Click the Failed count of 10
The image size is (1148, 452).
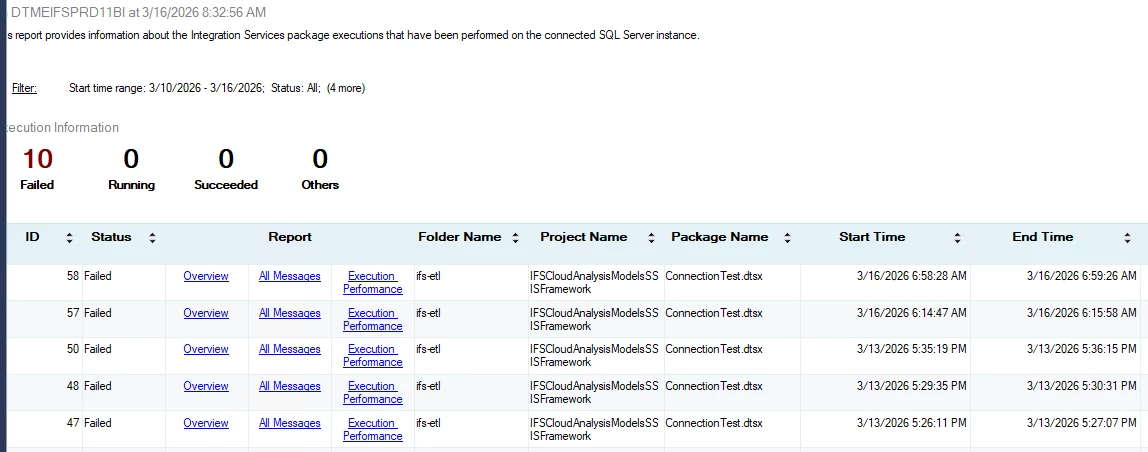(38, 159)
